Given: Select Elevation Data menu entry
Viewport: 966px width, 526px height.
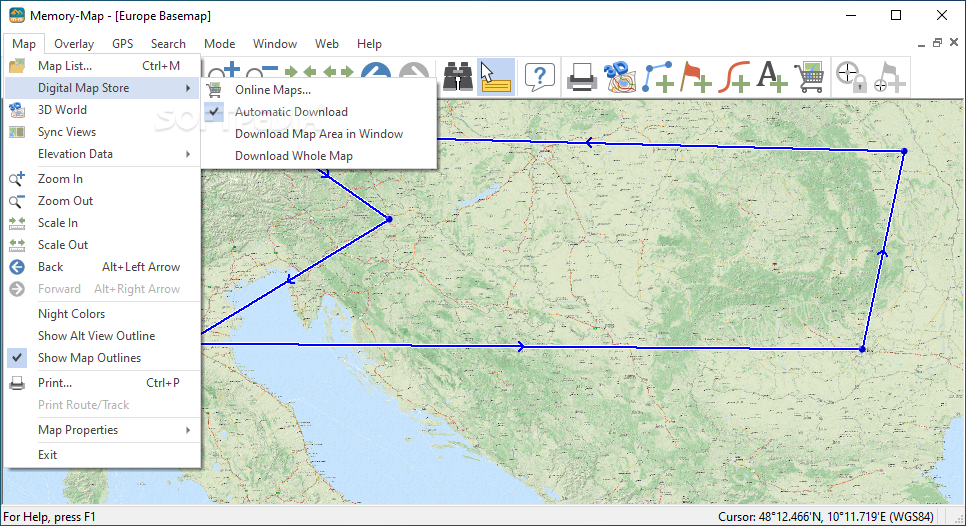Looking at the screenshot, I should (102, 154).
